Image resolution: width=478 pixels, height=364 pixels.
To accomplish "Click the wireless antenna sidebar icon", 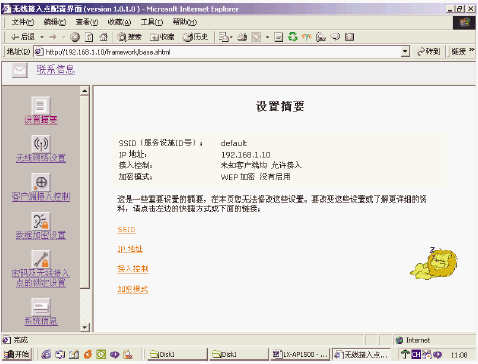I will (x=41, y=144).
